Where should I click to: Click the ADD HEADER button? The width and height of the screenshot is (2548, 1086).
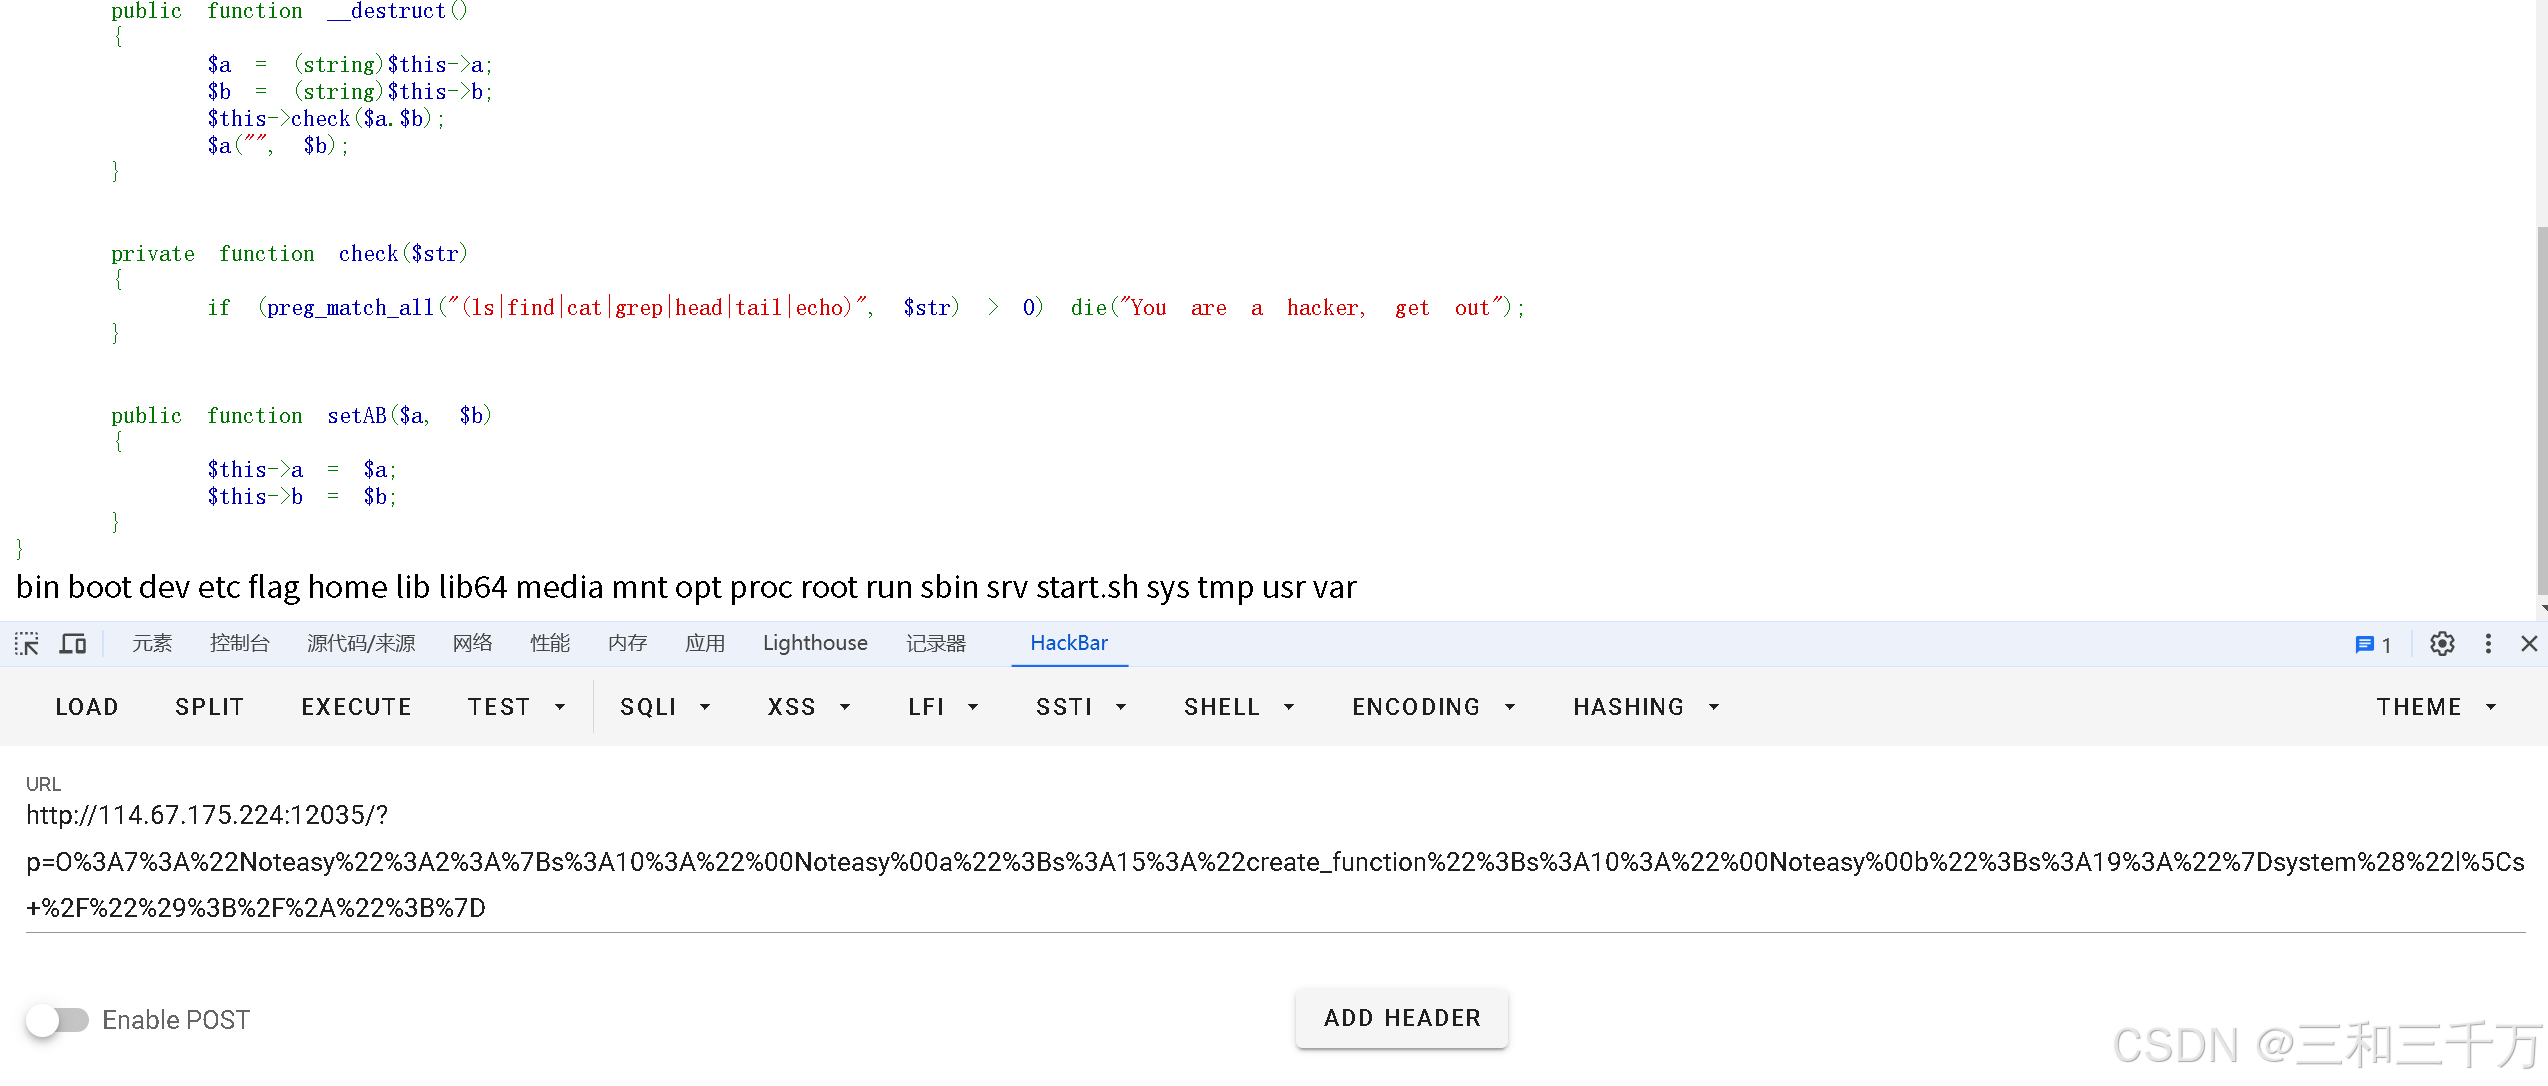[x=1402, y=1018]
